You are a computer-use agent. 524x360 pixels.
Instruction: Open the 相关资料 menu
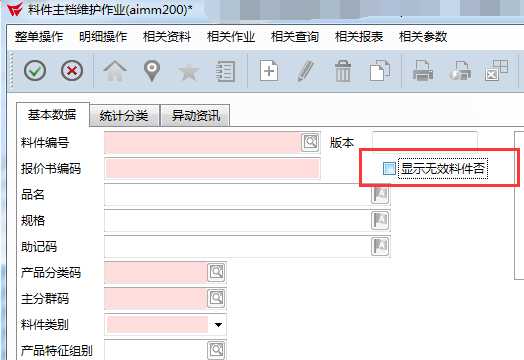point(167,36)
